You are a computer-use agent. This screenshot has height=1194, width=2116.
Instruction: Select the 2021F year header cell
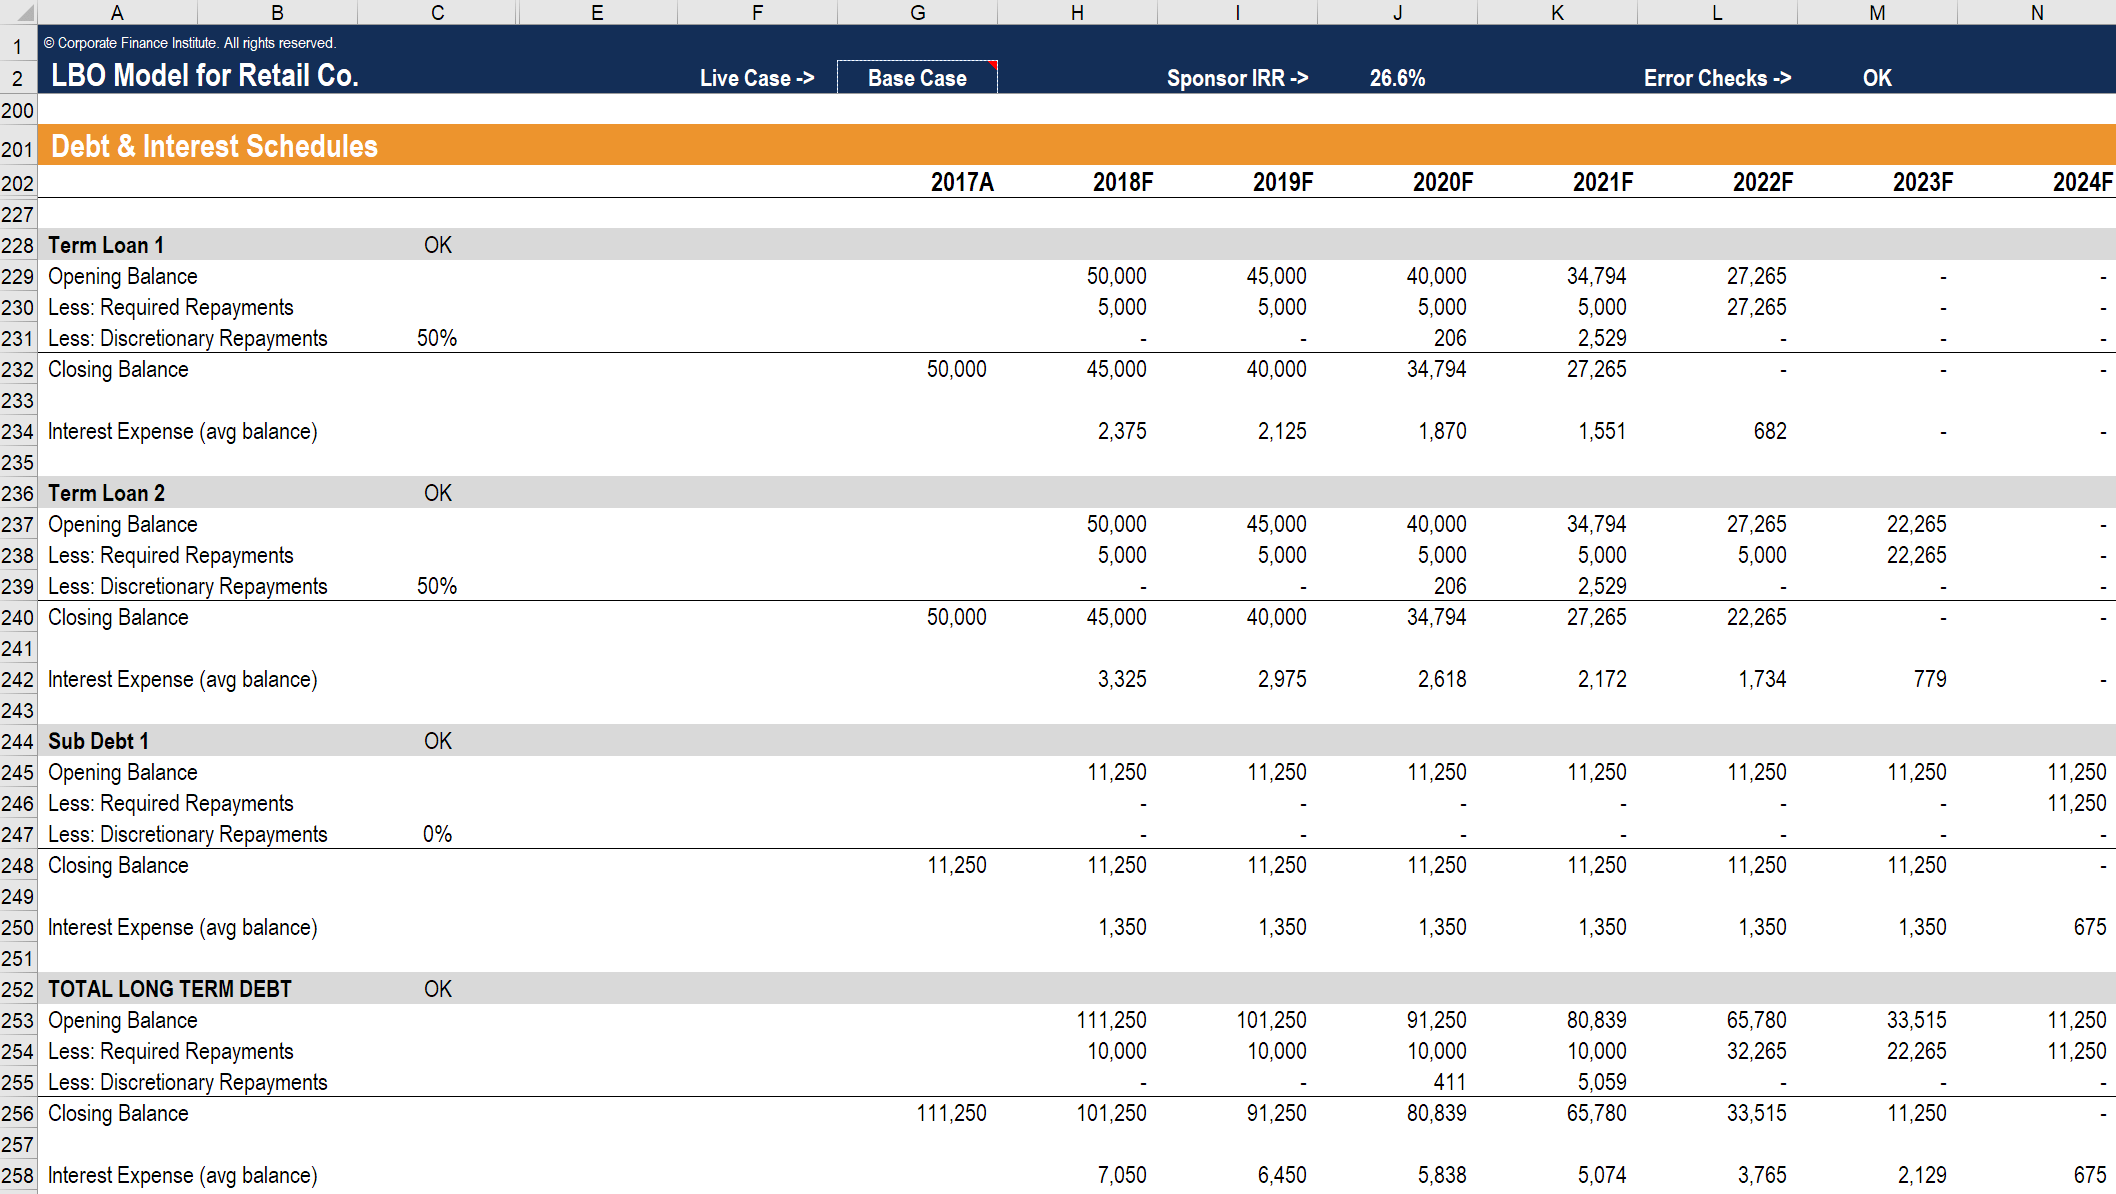pyautogui.click(x=1601, y=182)
